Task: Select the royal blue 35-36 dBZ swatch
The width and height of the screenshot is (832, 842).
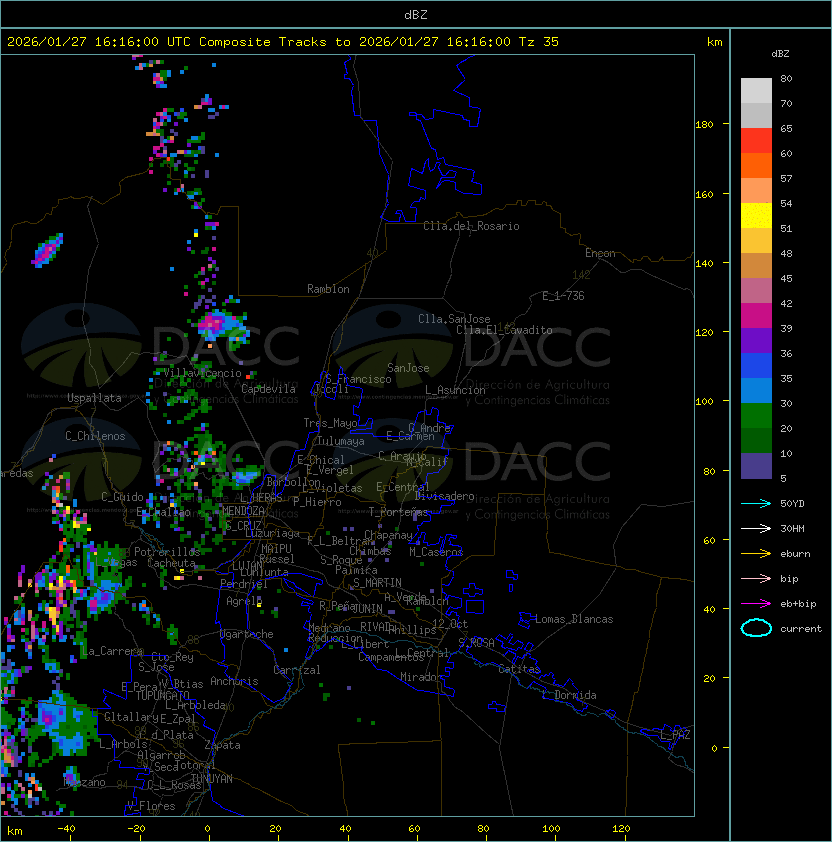Action: pyautogui.click(x=756, y=366)
